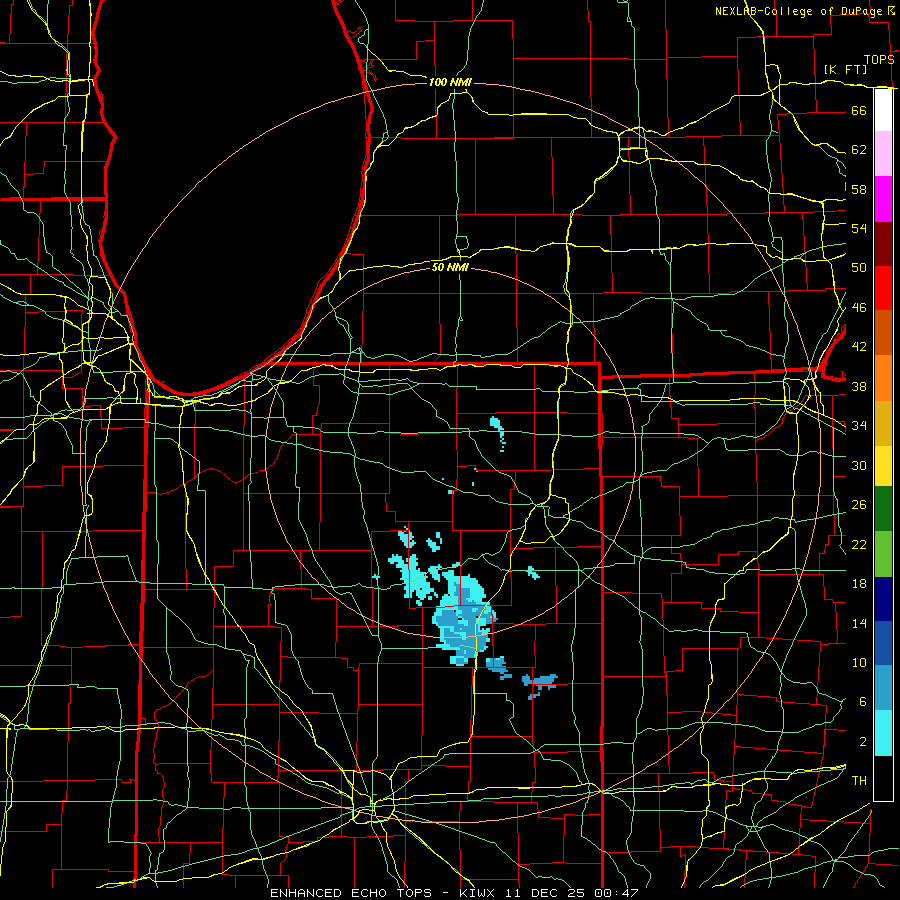The width and height of the screenshot is (900, 900).
Task: Click the "NEXLAB-College of DuPage" credit text
Action: [x=800, y=11]
